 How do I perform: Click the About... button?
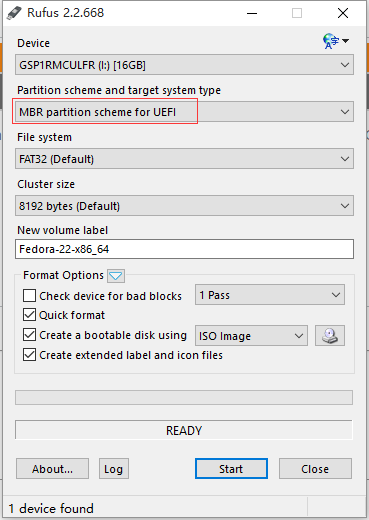point(52,469)
